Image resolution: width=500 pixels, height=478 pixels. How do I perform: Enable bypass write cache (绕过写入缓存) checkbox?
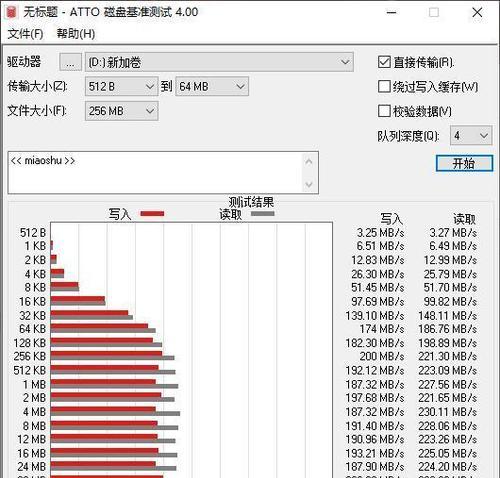(384, 87)
